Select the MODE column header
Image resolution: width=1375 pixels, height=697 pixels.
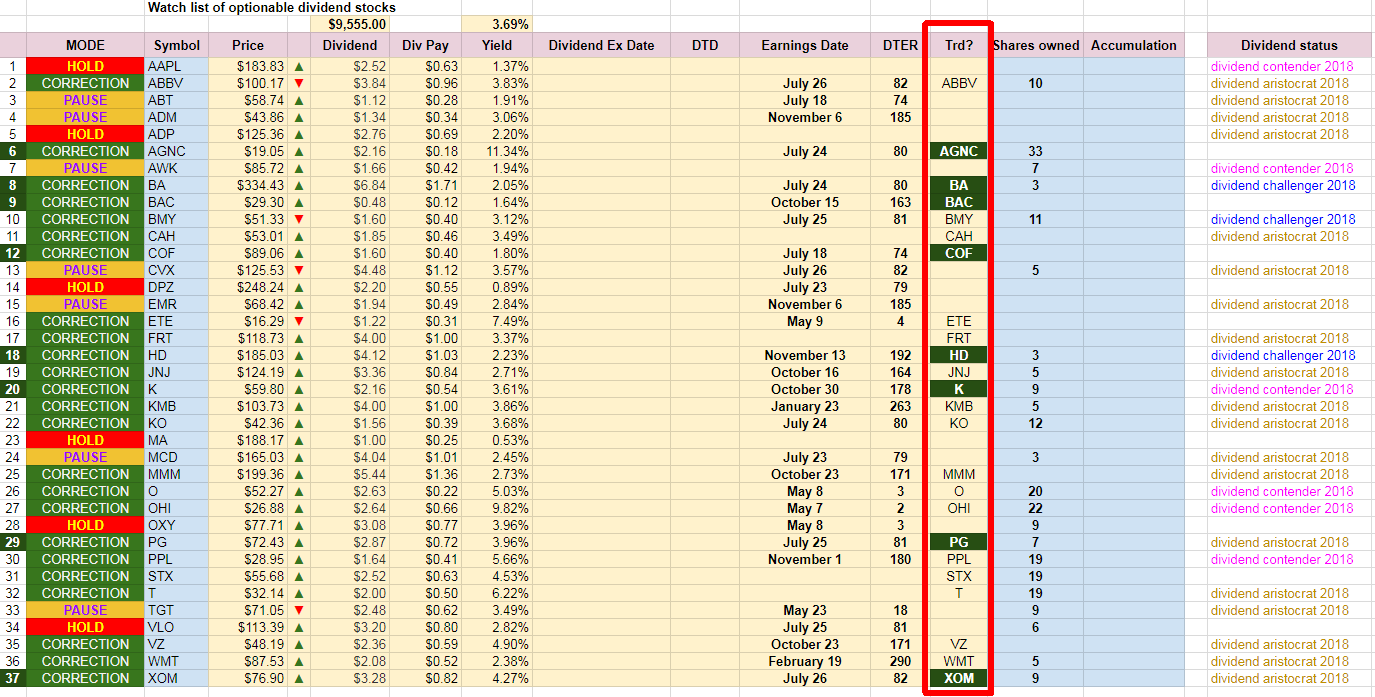coord(85,45)
